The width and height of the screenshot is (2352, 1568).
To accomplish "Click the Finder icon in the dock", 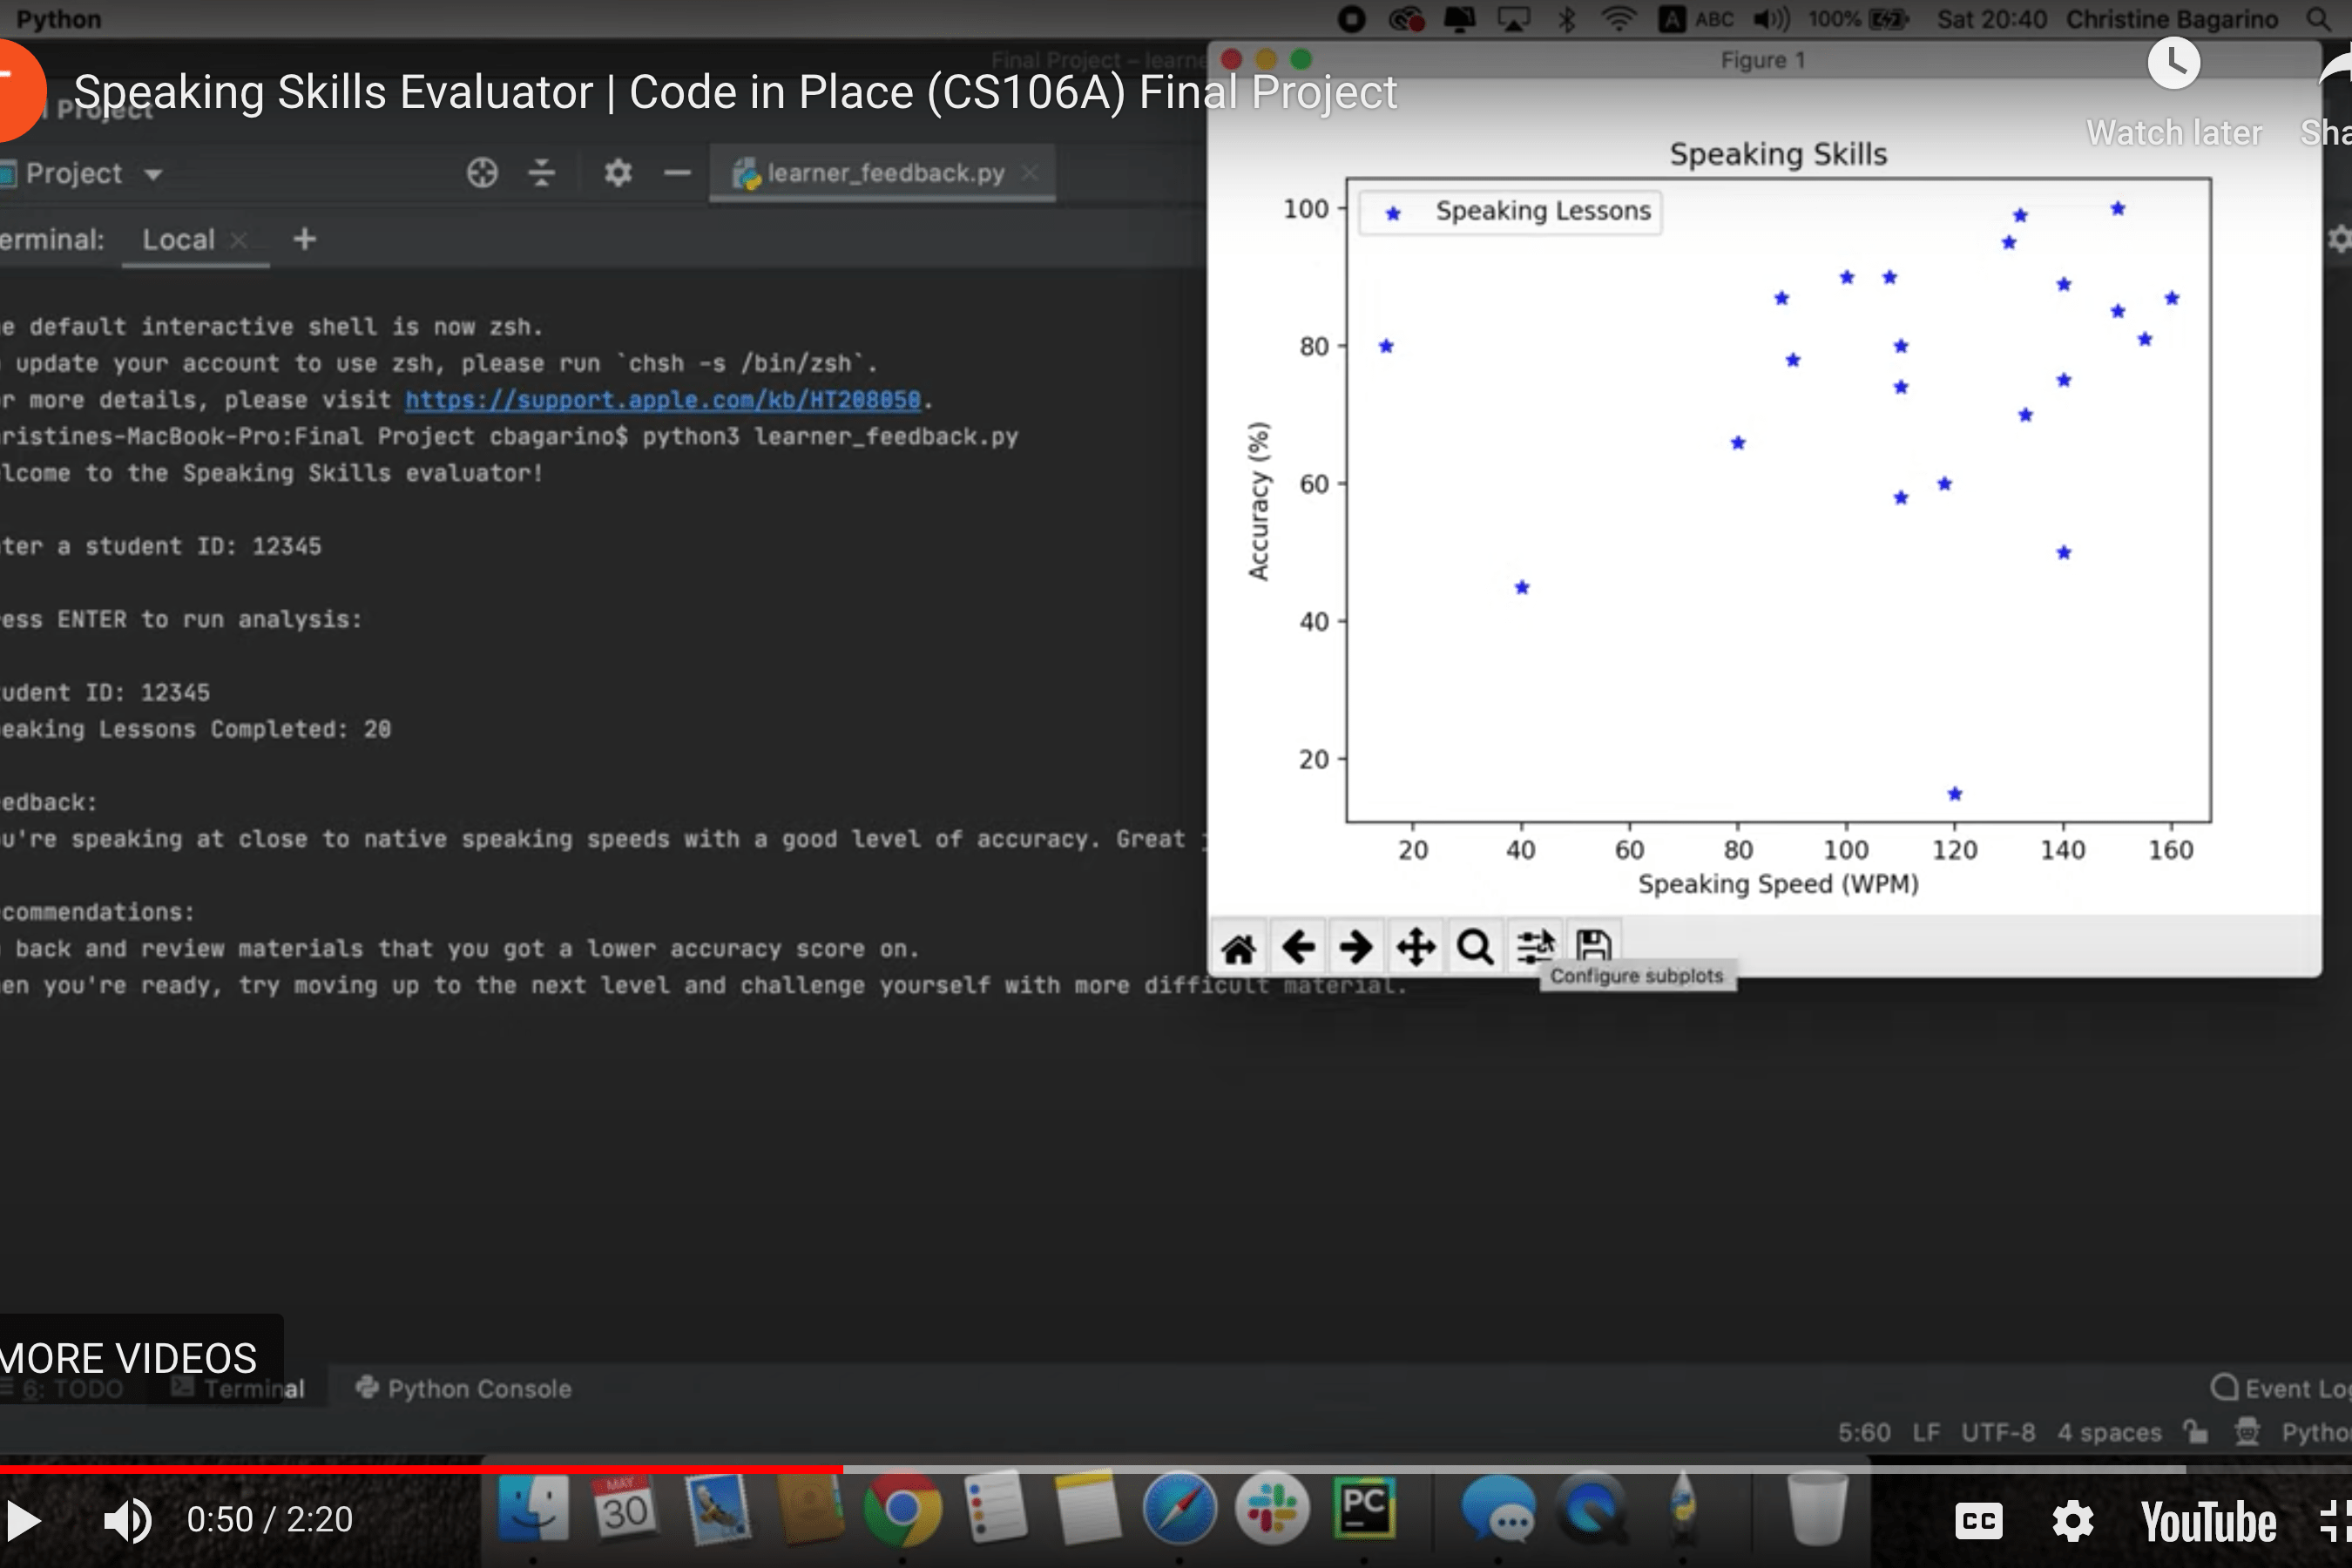I will [x=533, y=1507].
